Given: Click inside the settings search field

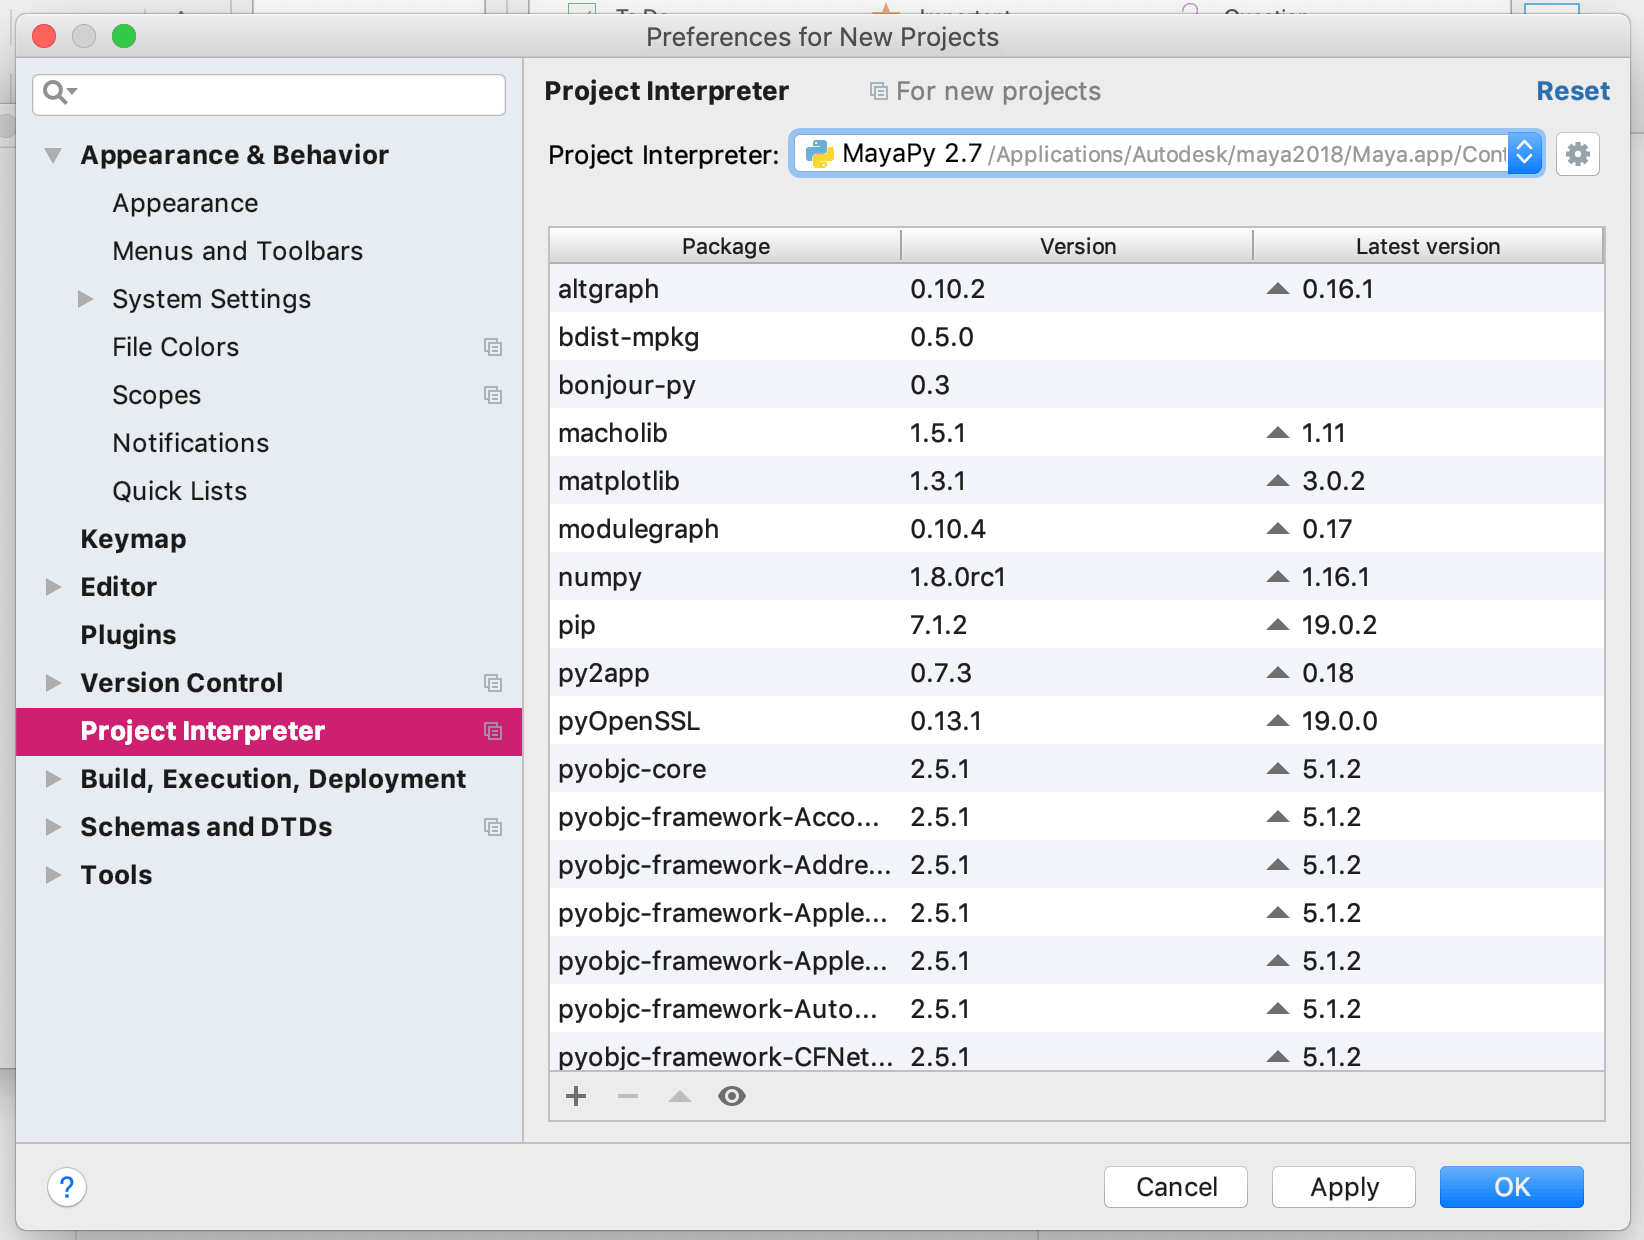Looking at the screenshot, I should tap(268, 93).
